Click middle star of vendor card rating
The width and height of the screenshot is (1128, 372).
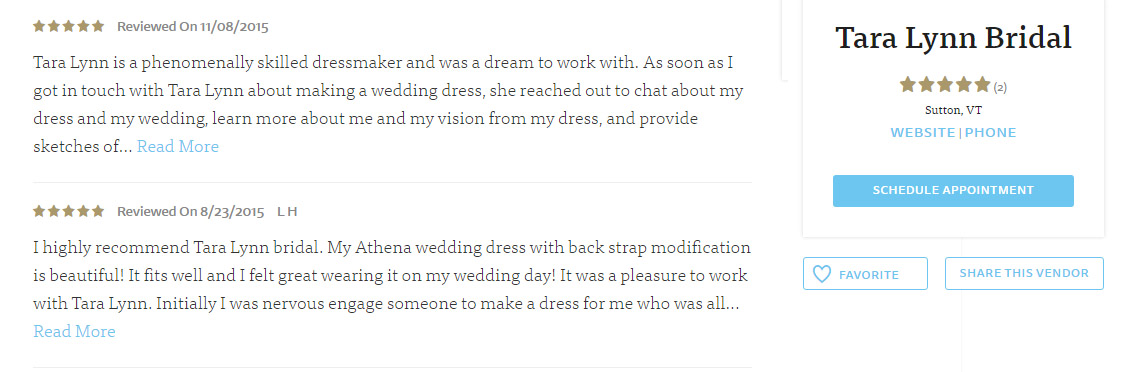[x=945, y=85]
